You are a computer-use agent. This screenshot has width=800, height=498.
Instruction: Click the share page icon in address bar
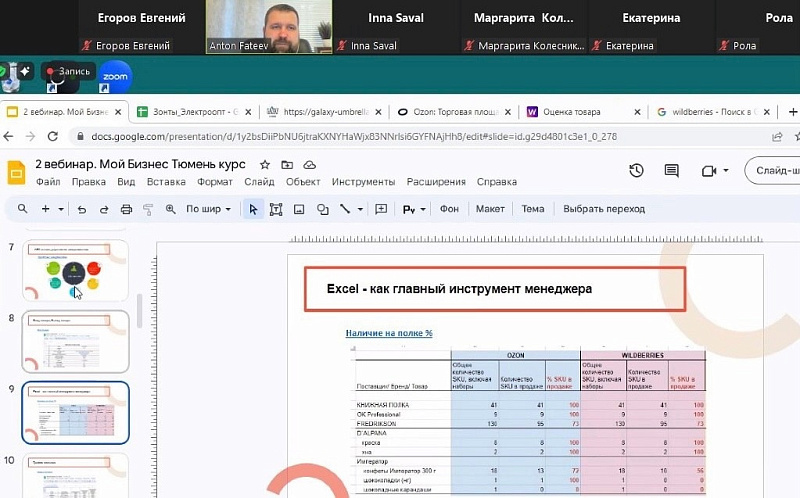(777, 137)
